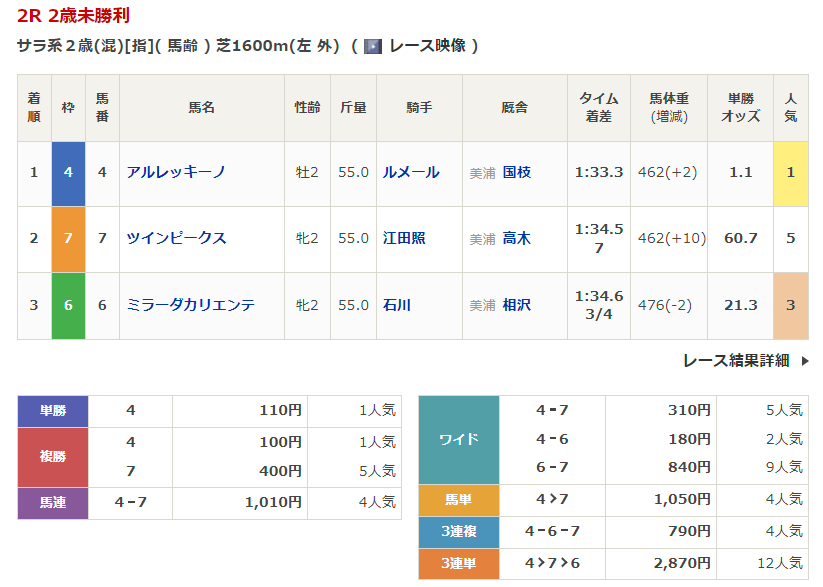
Task: Open horse アルレッキーノ profile
Action: [x=176, y=172]
